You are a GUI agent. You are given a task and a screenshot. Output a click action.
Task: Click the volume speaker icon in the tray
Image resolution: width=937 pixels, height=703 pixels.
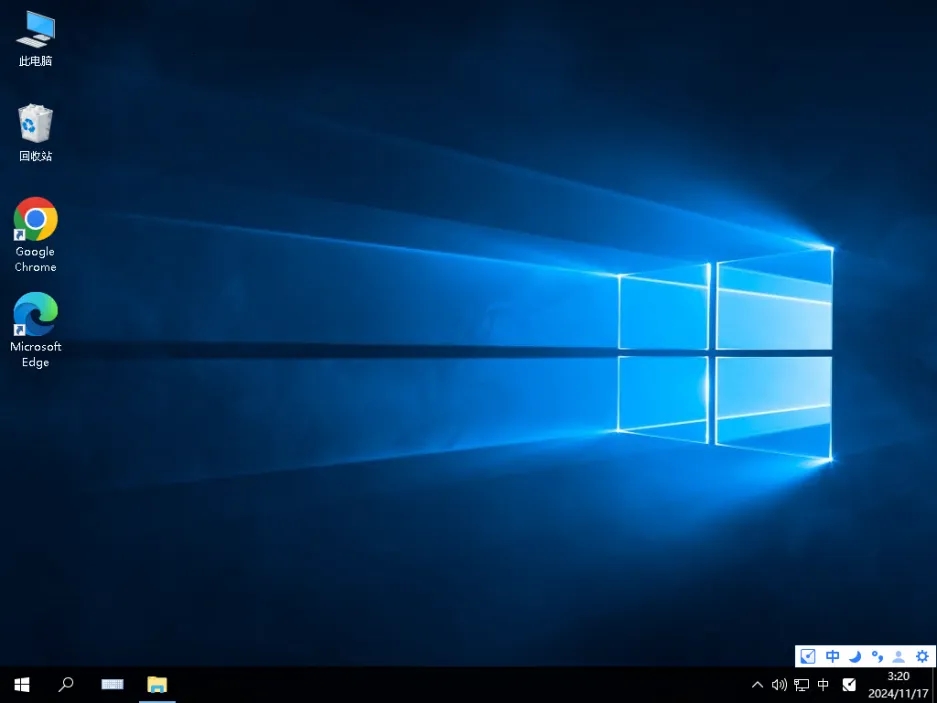pyautogui.click(x=779, y=685)
